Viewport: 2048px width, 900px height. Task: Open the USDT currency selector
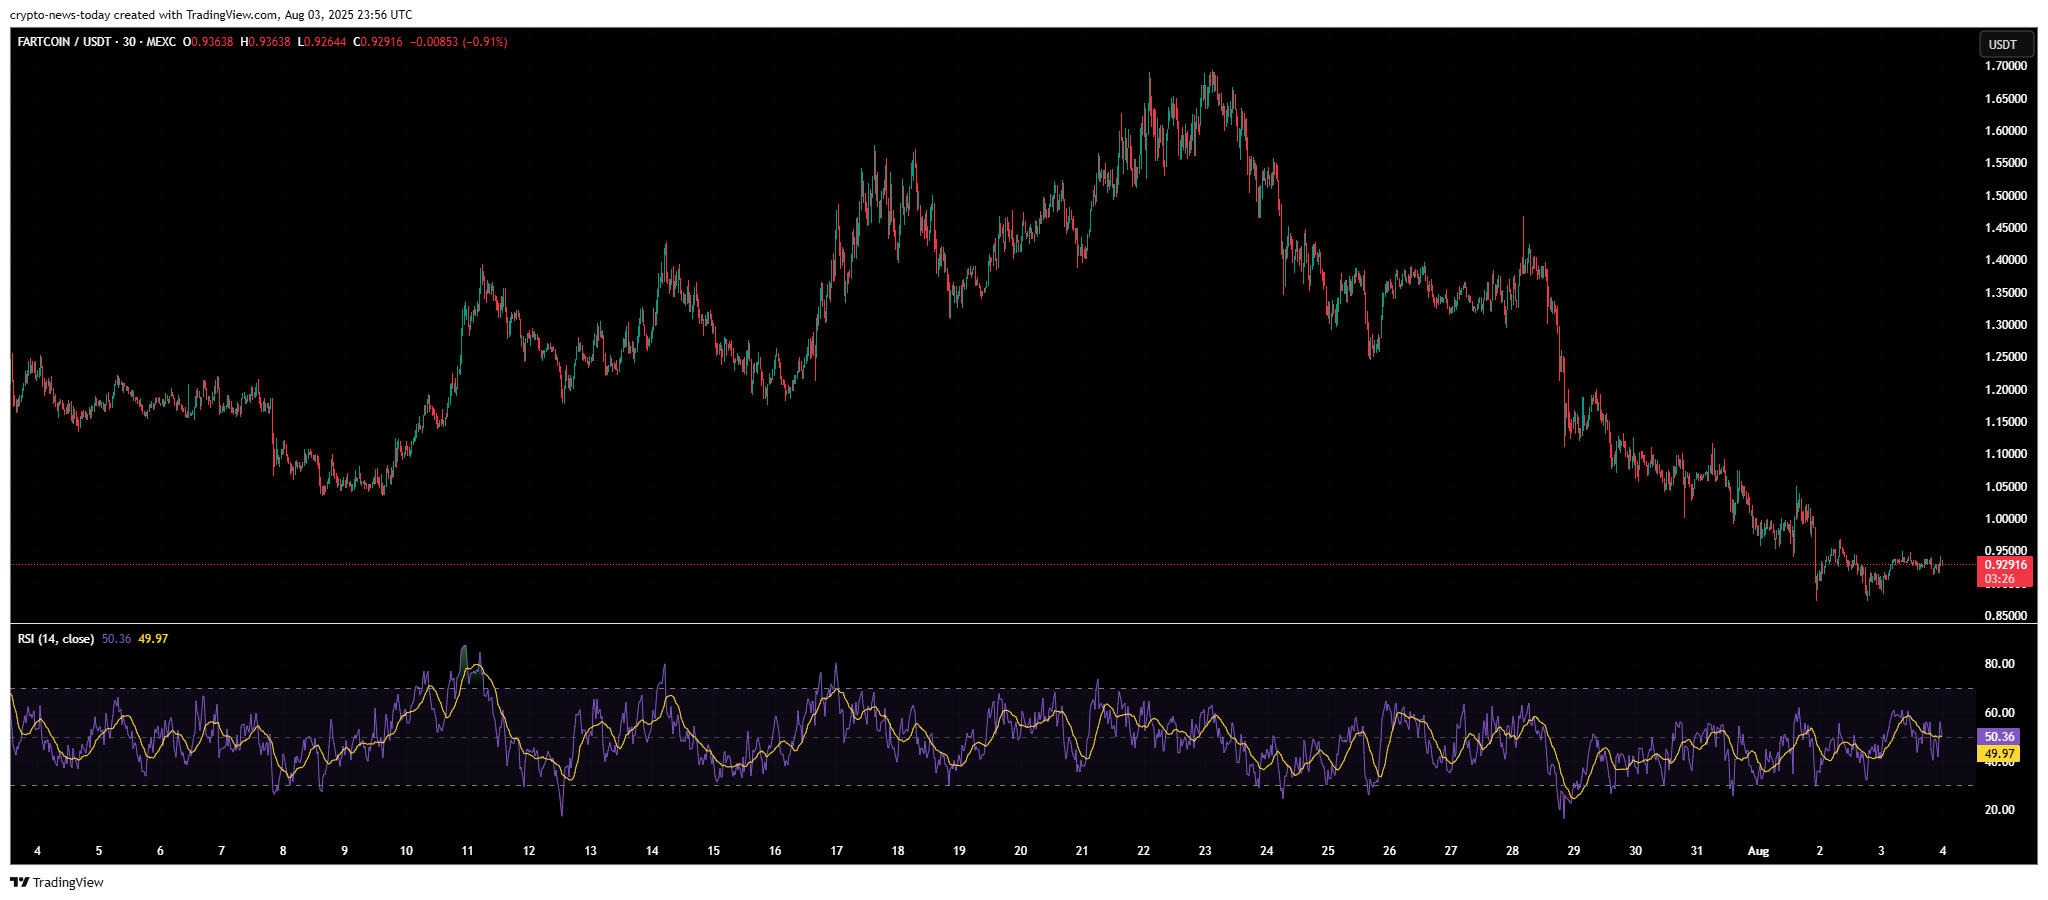(x=2005, y=44)
